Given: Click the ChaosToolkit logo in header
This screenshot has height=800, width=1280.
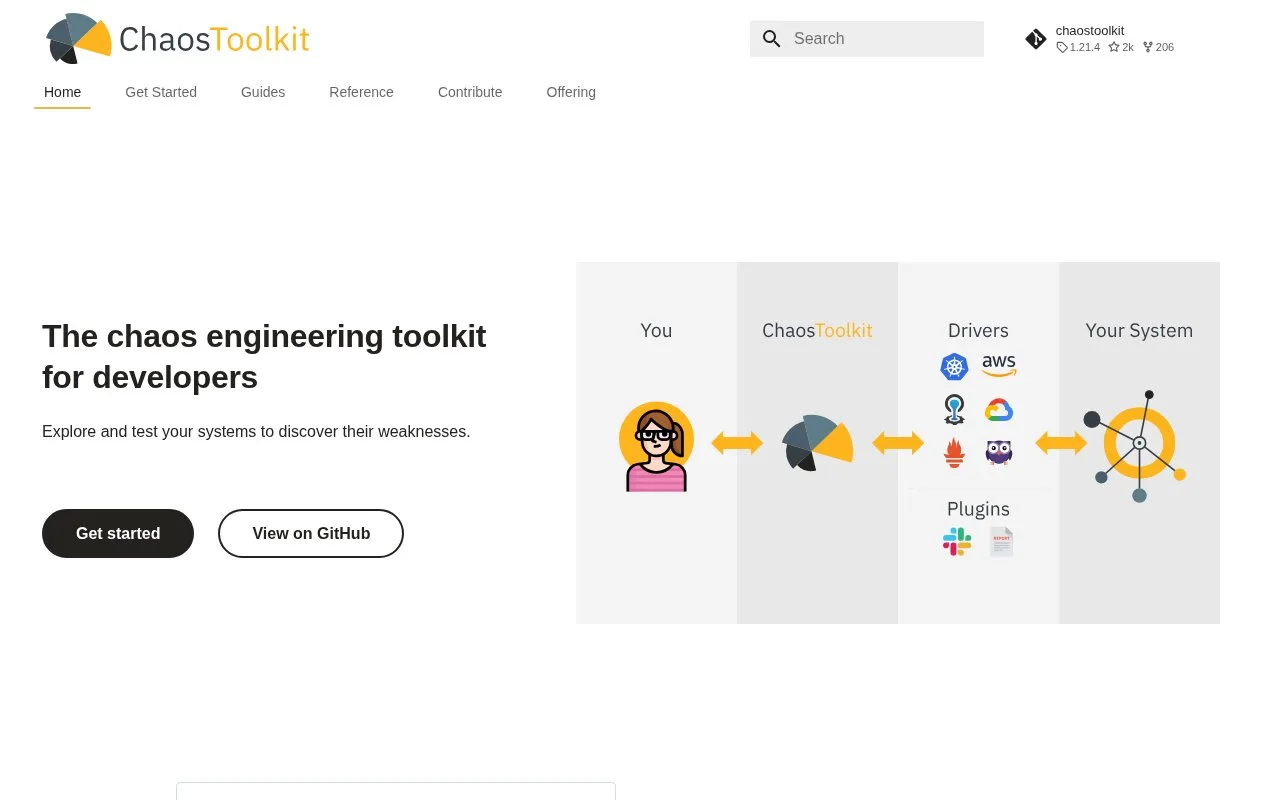Looking at the screenshot, I should tap(178, 39).
